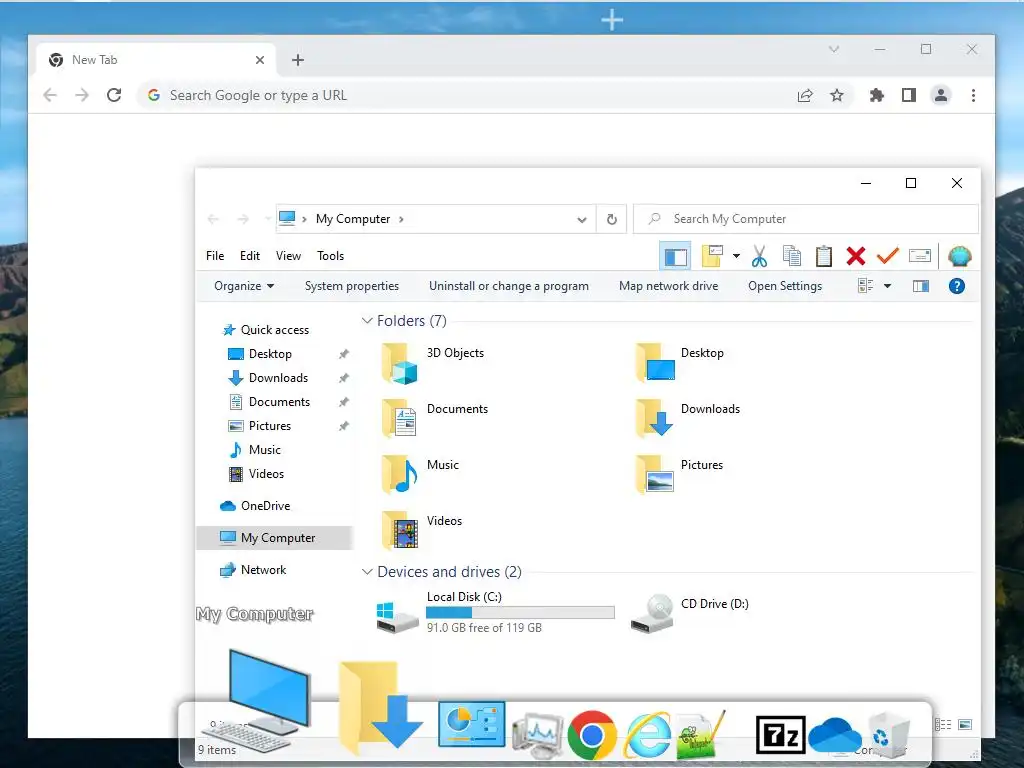Click Open Settings in command bar

click(785, 286)
